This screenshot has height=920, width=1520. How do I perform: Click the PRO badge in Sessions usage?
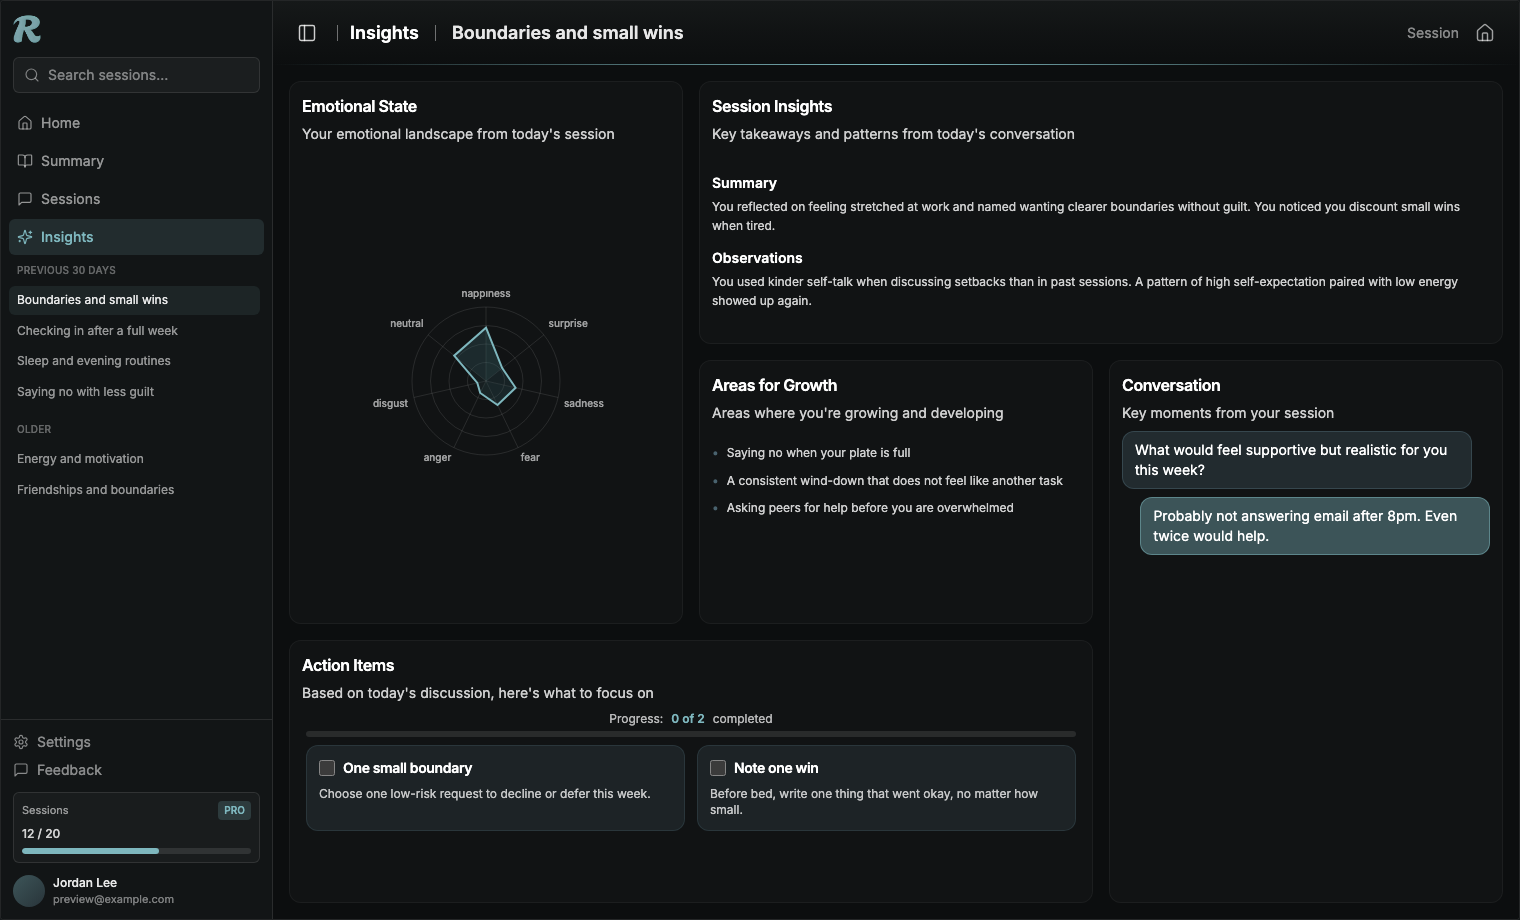pos(234,810)
